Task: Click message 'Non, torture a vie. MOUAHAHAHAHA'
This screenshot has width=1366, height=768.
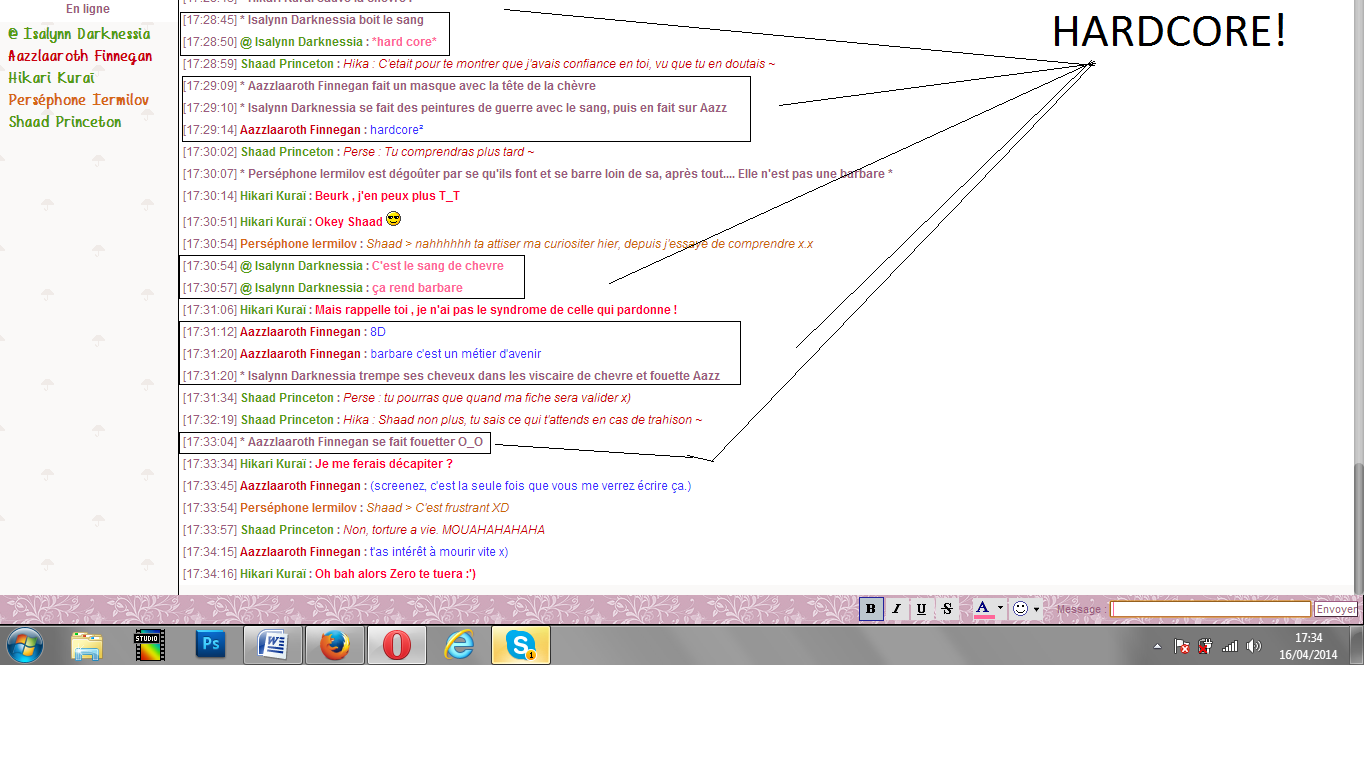Action: [x=444, y=530]
